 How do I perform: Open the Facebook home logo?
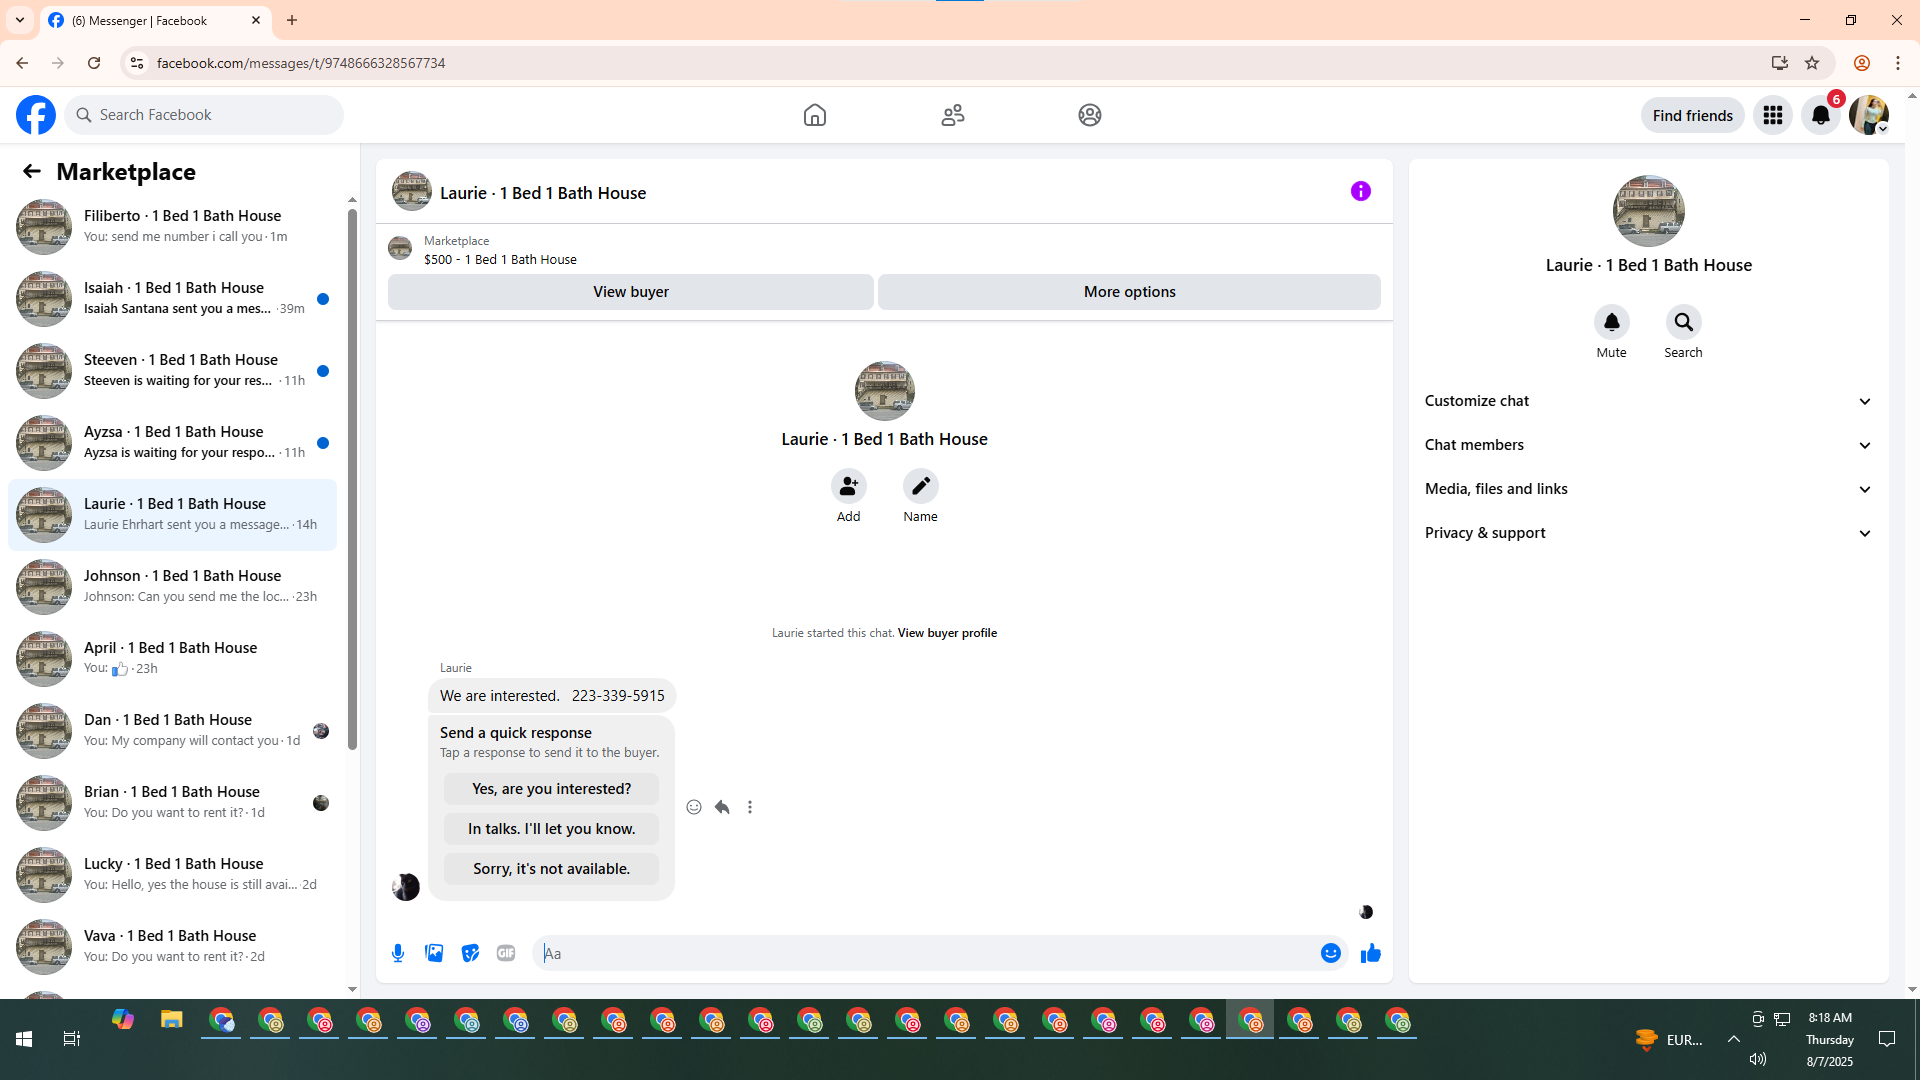(x=36, y=115)
